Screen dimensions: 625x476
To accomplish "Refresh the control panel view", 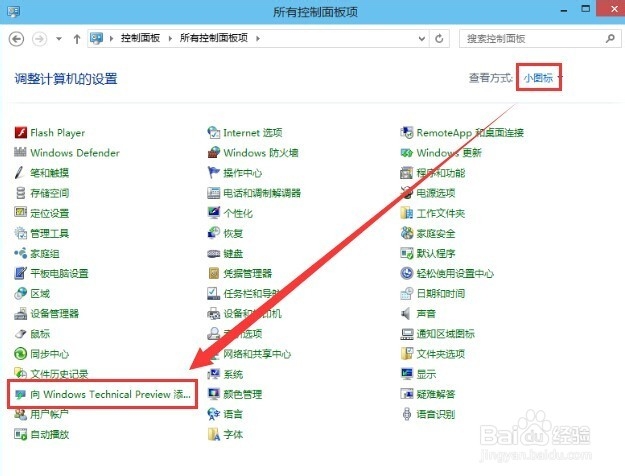I will [x=439, y=39].
